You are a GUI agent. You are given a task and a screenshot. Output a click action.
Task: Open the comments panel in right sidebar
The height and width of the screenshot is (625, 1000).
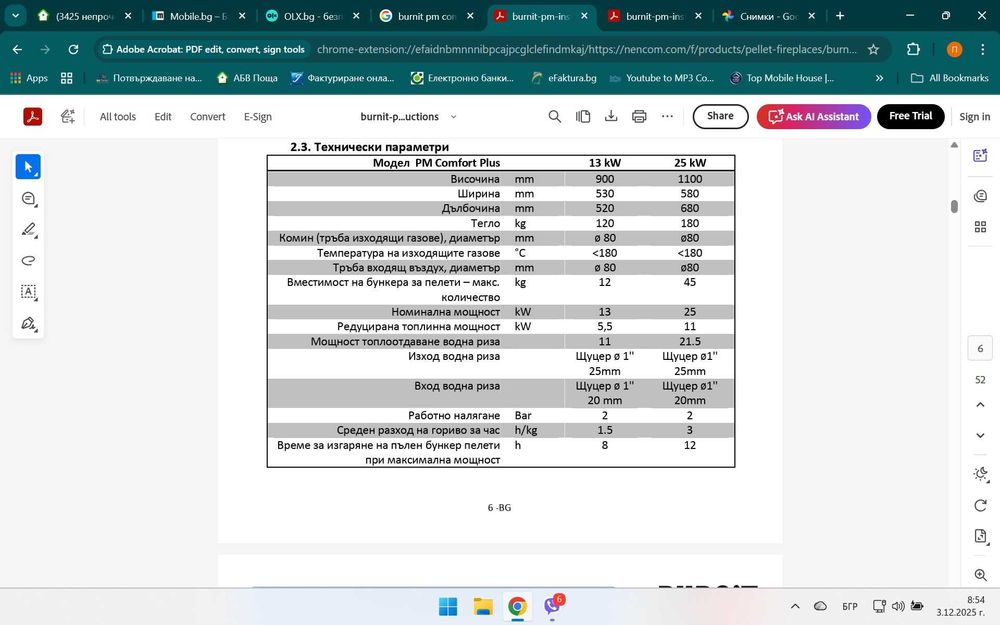click(980, 196)
